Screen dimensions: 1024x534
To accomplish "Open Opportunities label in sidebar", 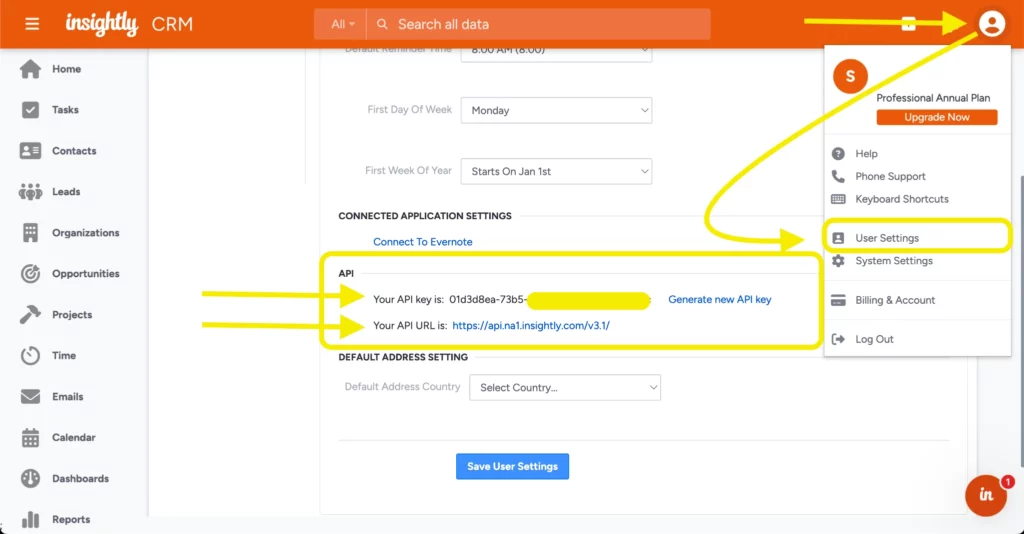I will point(86,274).
